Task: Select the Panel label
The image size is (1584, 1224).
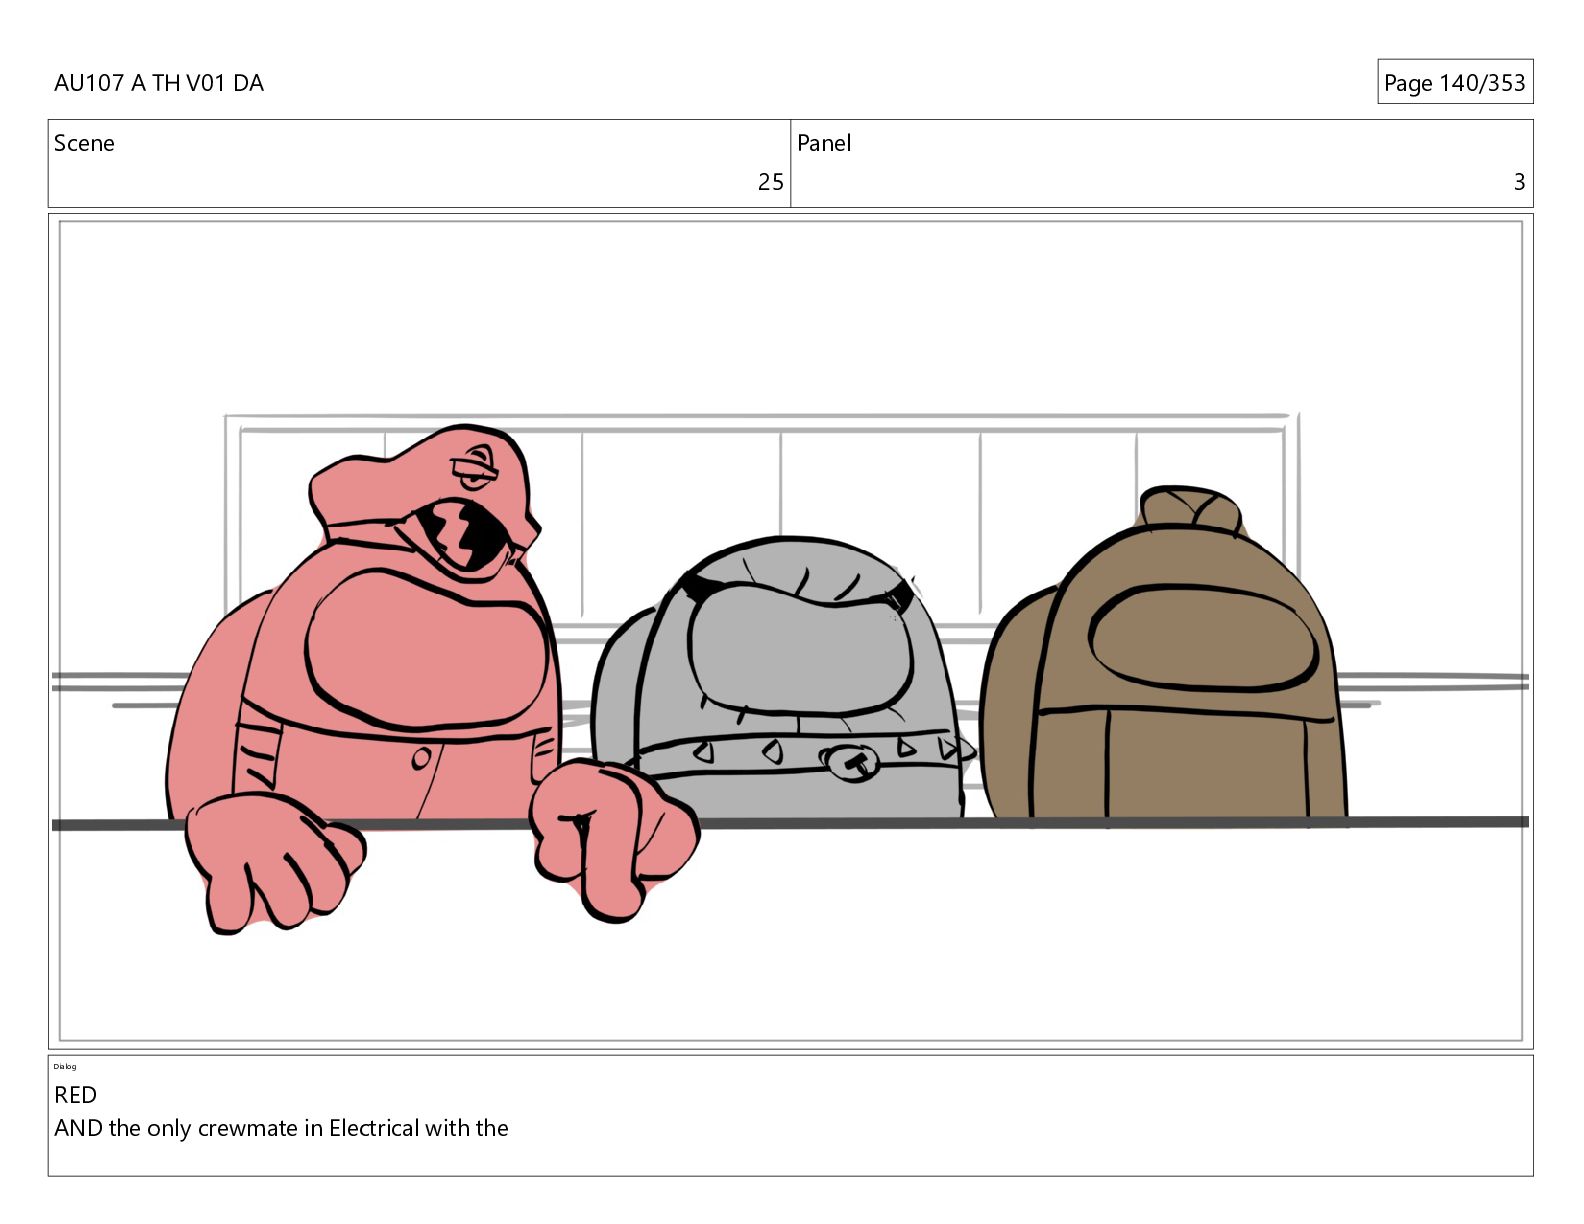Action: tap(824, 143)
